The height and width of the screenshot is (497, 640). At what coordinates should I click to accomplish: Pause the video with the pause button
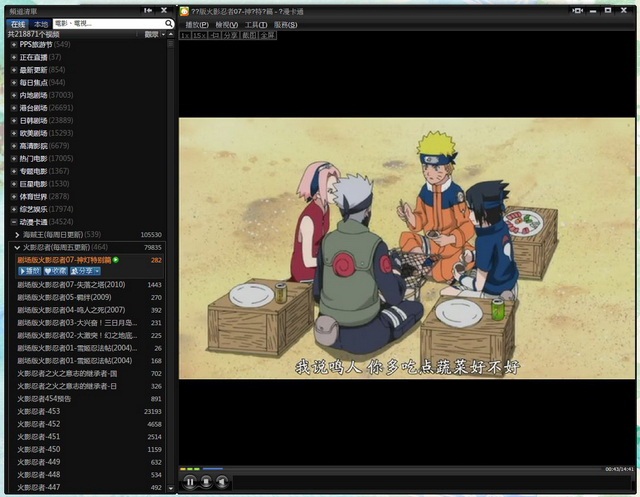(190, 482)
